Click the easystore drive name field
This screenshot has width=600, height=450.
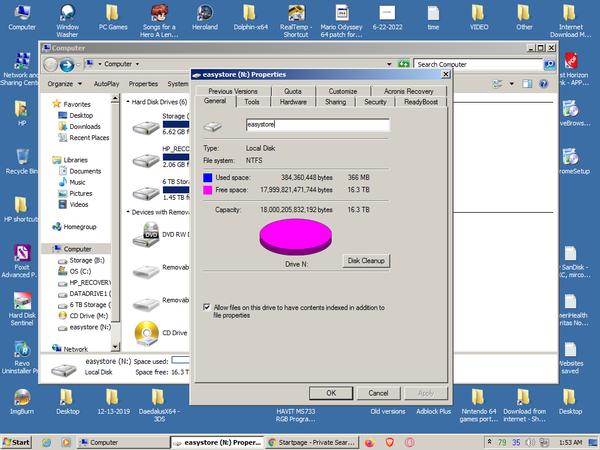click(x=316, y=125)
